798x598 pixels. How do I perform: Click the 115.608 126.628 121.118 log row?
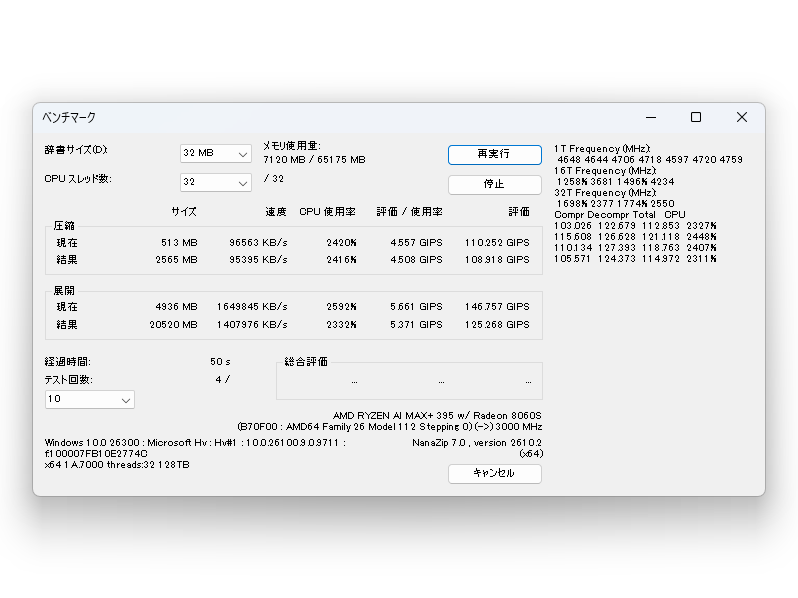(x=636, y=237)
